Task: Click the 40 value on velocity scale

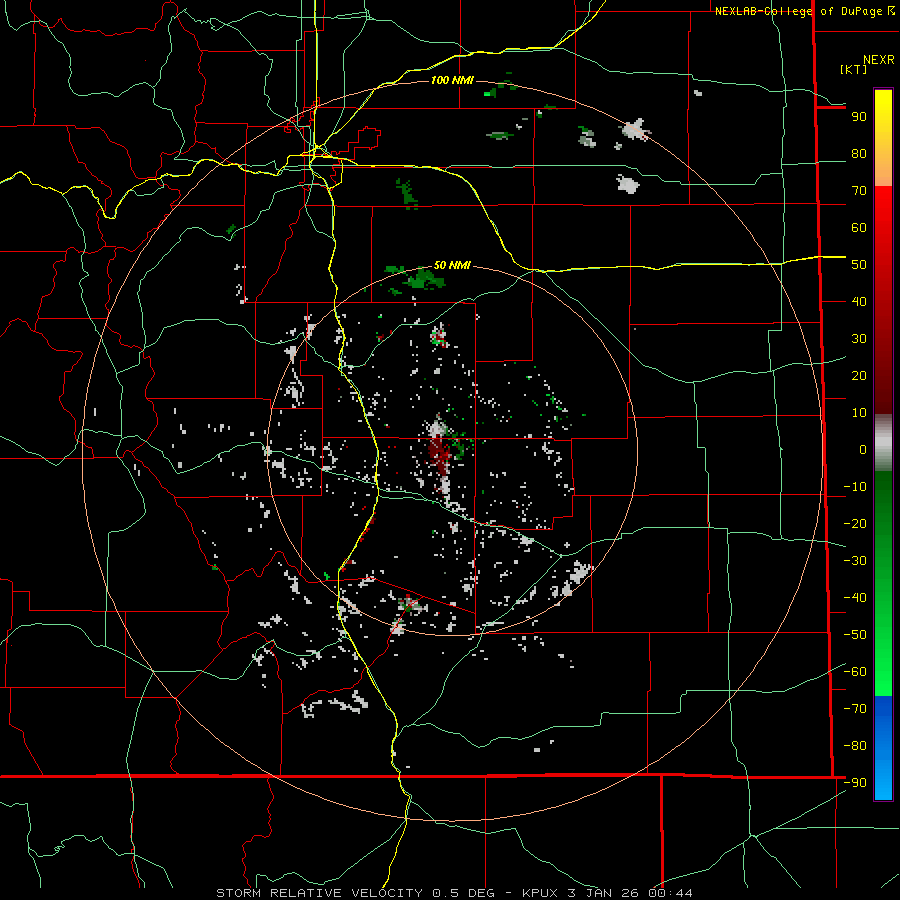Action: 859,302
